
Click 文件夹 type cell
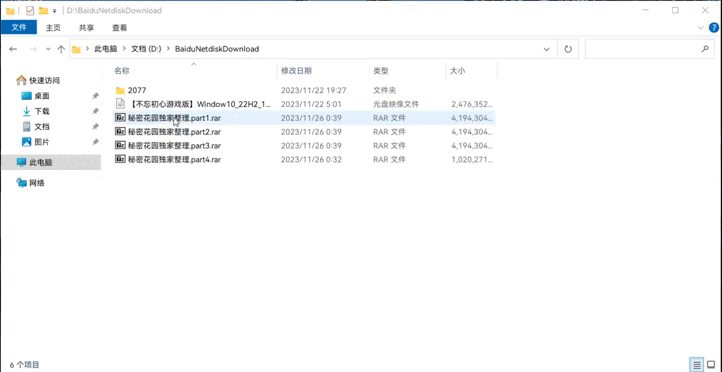[x=384, y=90]
